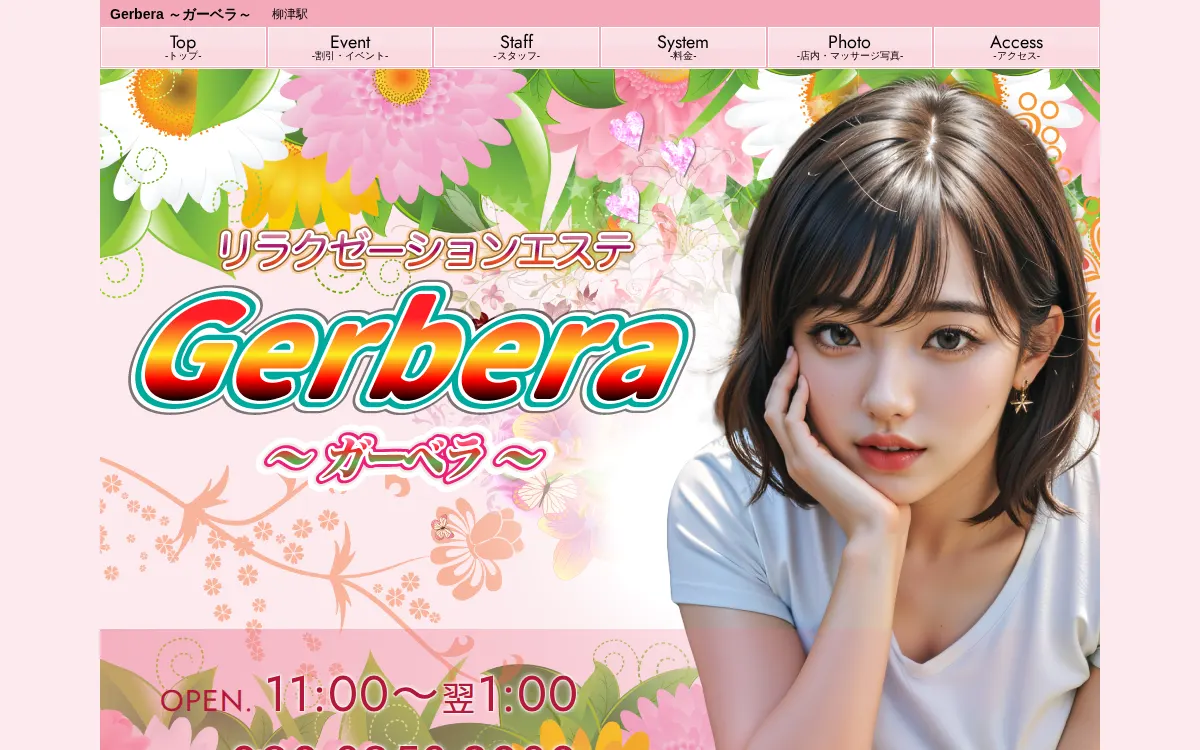The image size is (1200, 750).
Task: Open the Top navigation menu item
Action: (183, 47)
